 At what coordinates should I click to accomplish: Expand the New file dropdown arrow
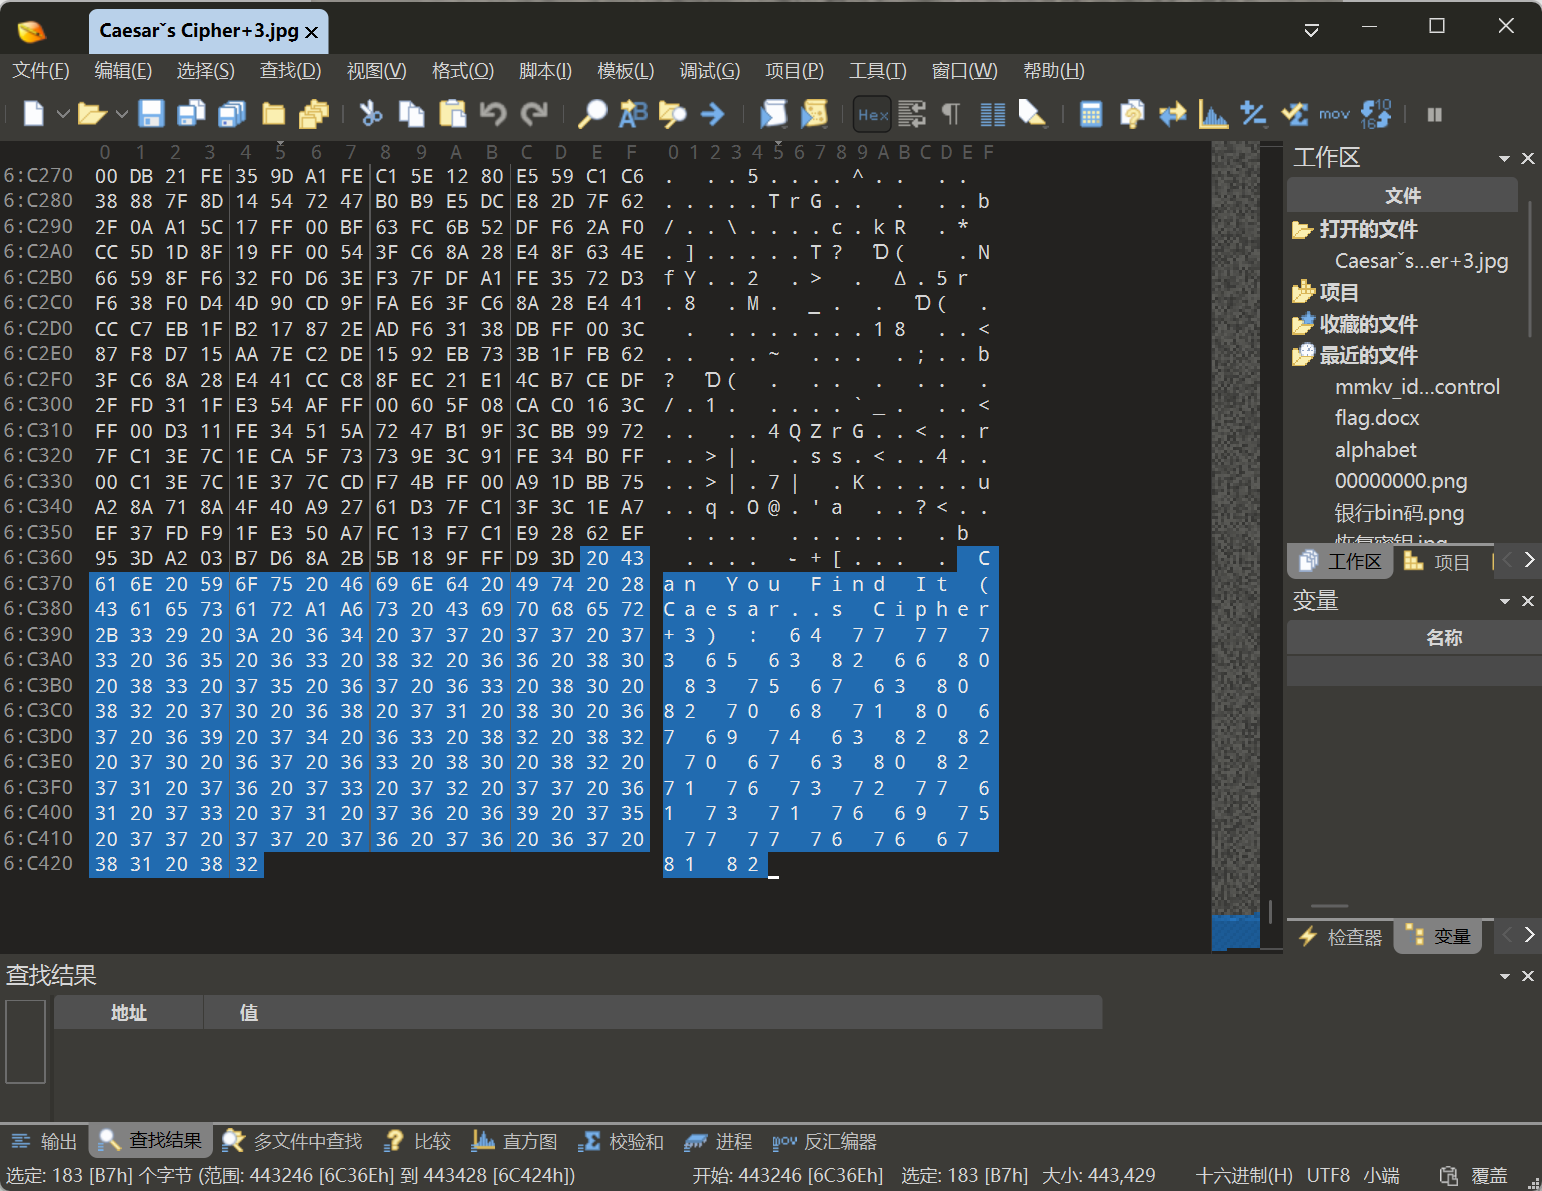click(x=62, y=114)
